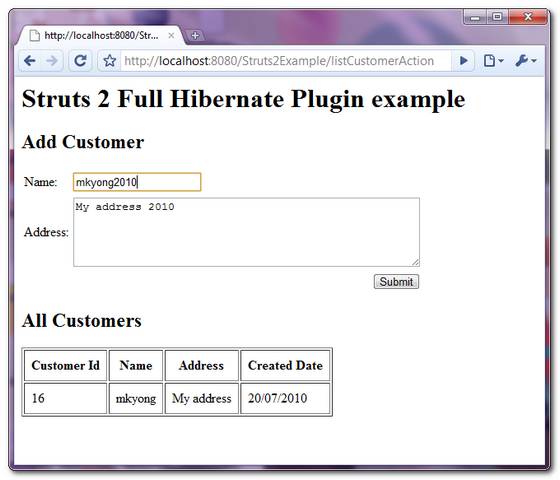Click the 'Customer Id' column header

(x=65, y=365)
